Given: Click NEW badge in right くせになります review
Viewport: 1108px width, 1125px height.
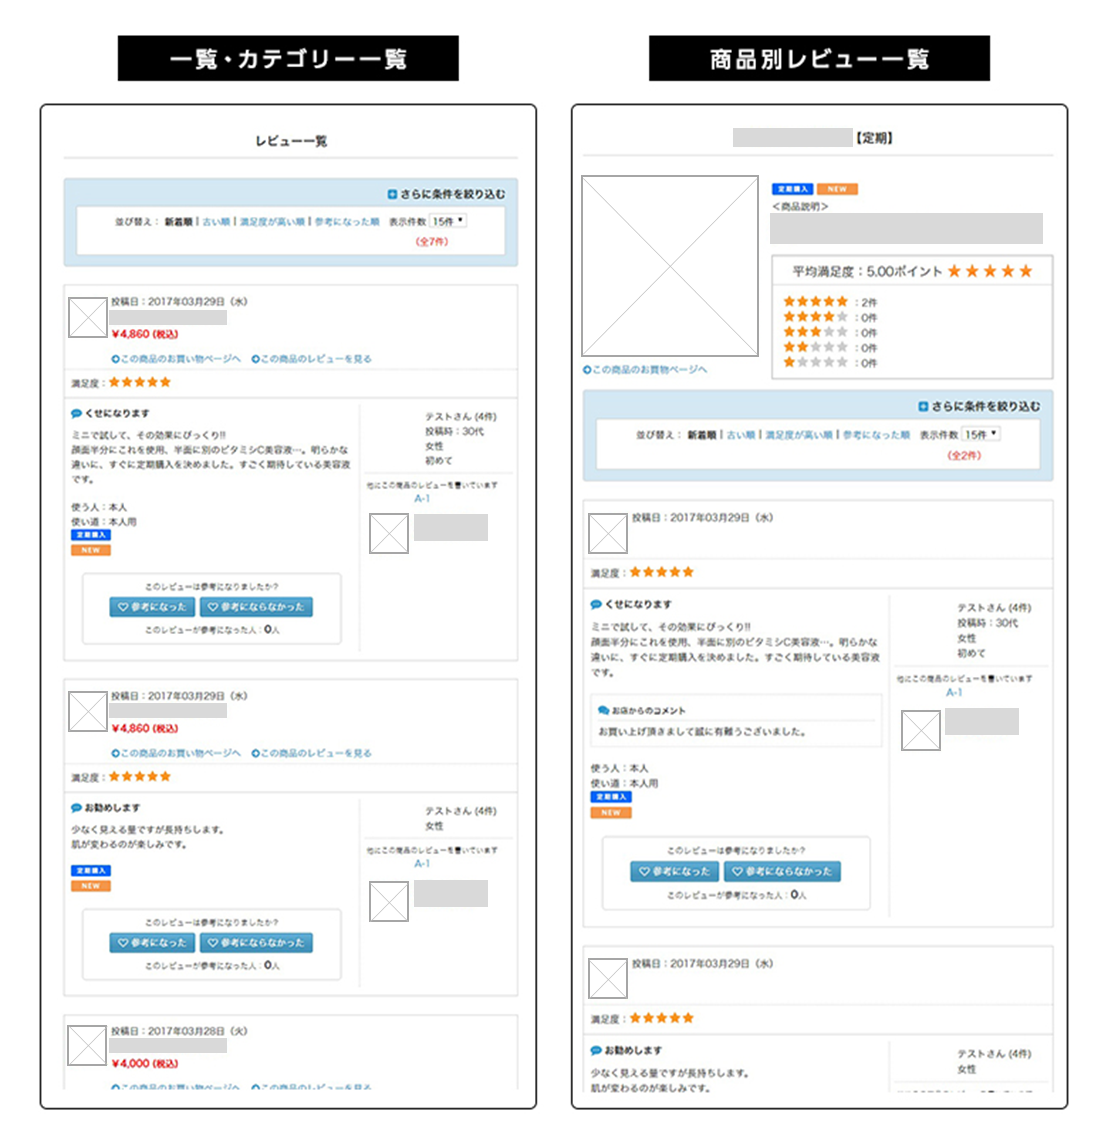Looking at the screenshot, I should [611, 813].
